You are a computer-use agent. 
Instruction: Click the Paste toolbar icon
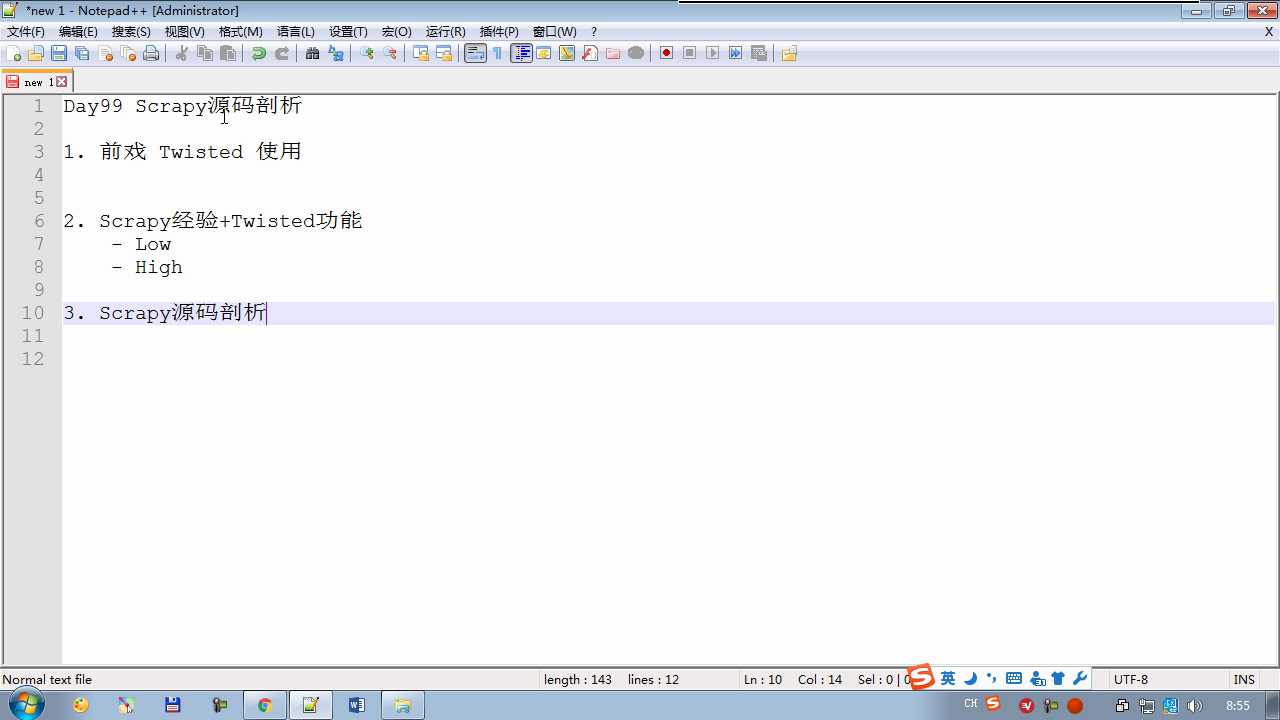click(x=227, y=54)
